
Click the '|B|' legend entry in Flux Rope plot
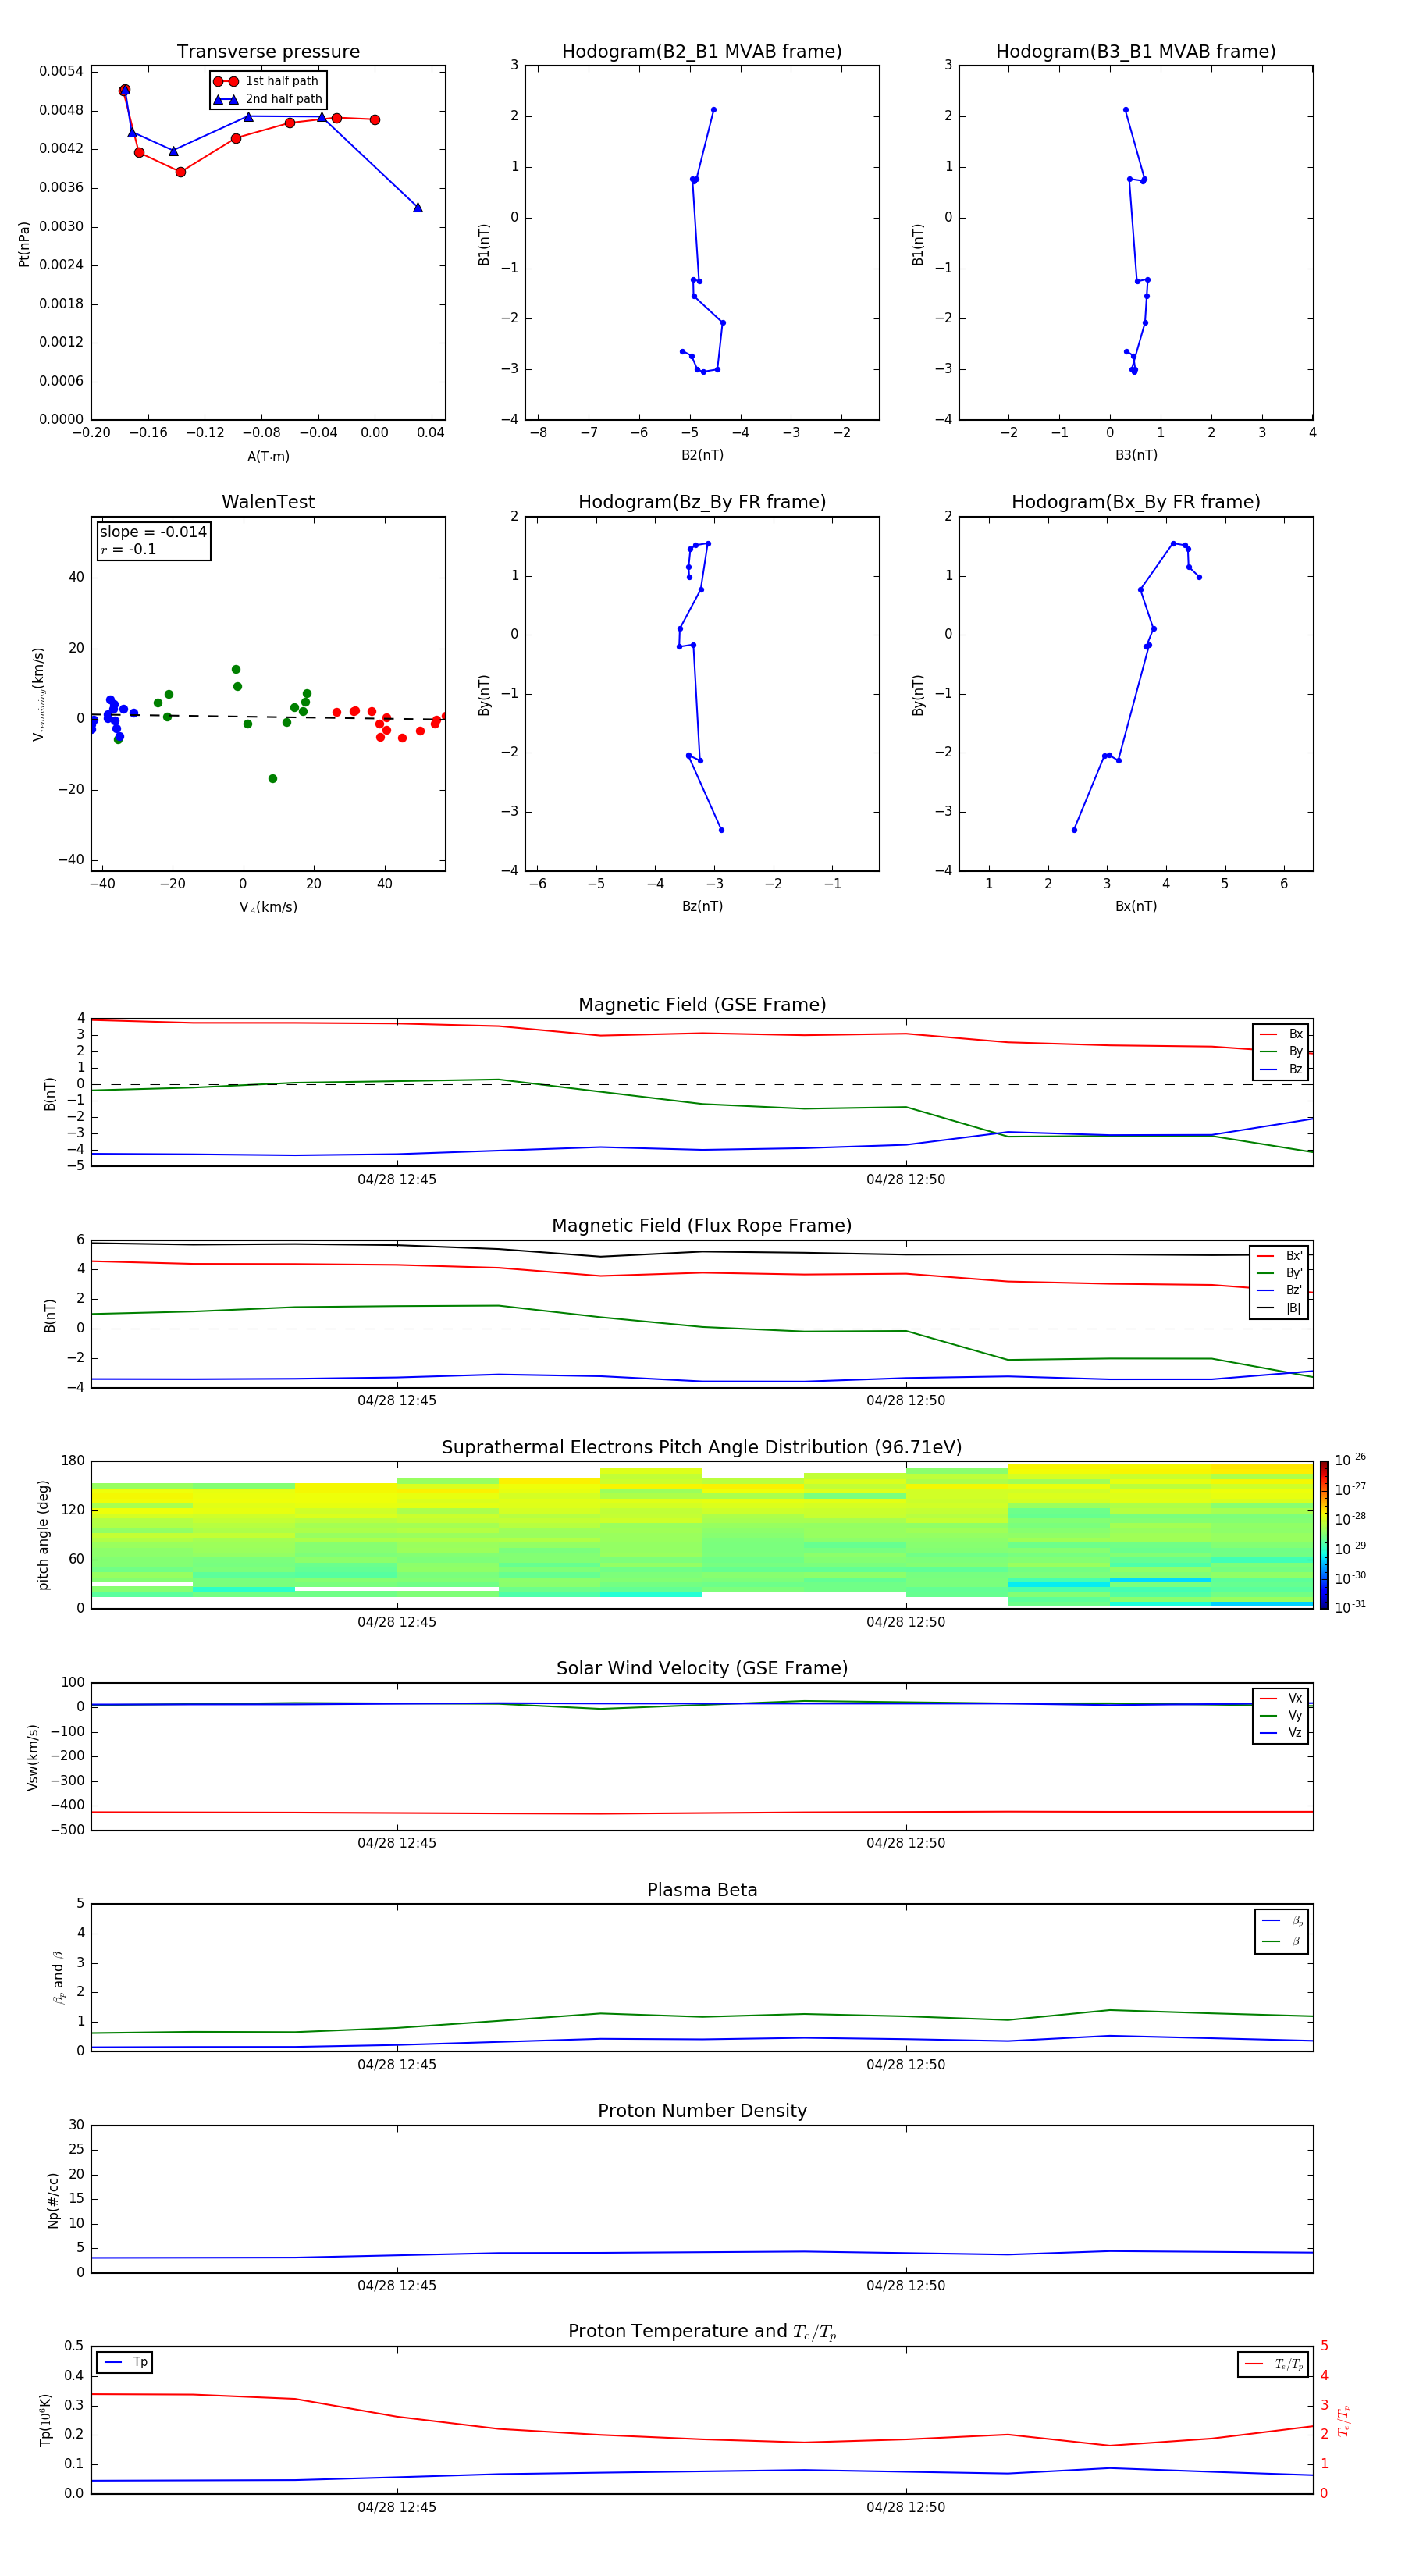click(x=1279, y=1308)
